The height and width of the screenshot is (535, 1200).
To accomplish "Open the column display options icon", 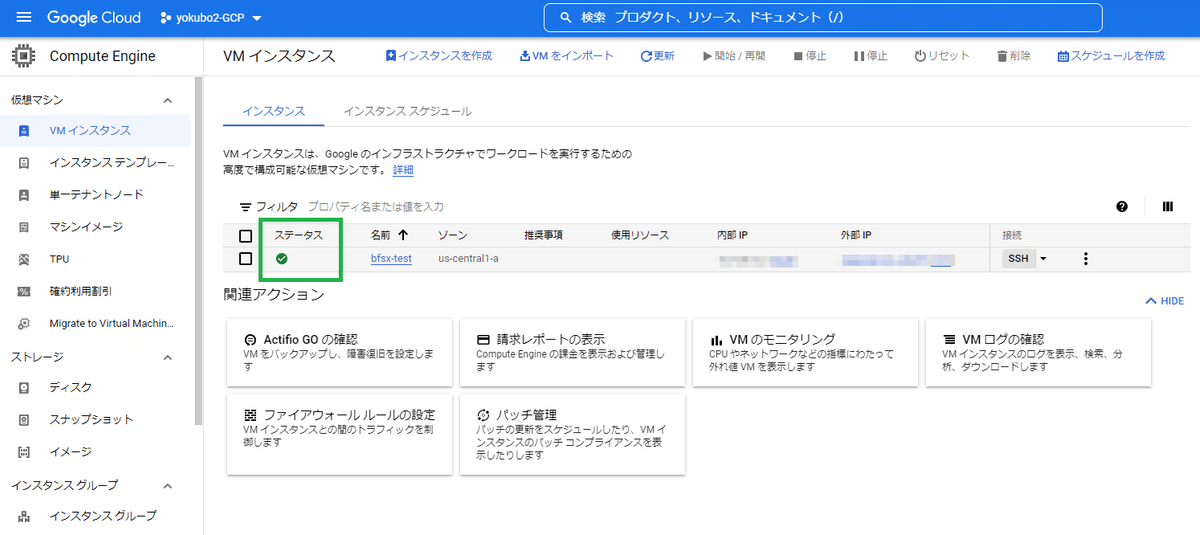I will click(x=1168, y=207).
